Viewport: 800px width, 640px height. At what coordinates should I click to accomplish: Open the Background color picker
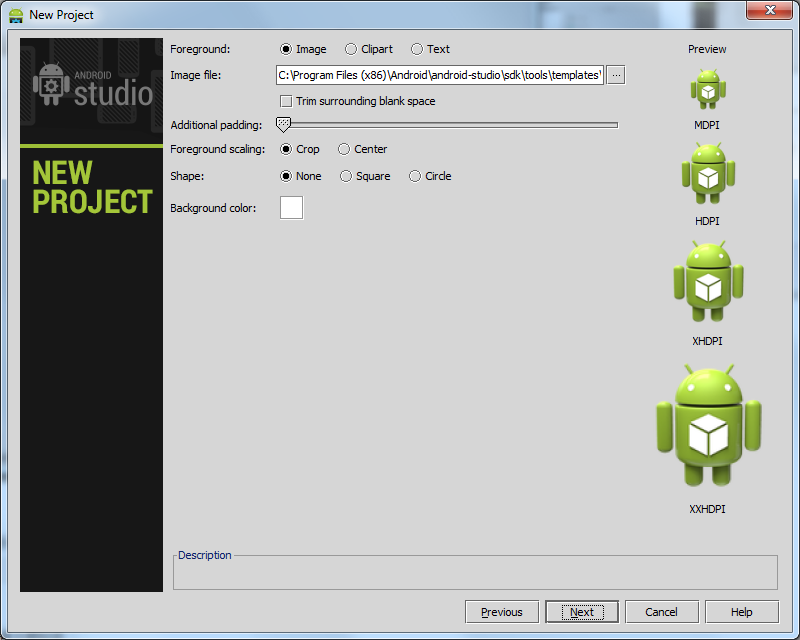[290, 207]
